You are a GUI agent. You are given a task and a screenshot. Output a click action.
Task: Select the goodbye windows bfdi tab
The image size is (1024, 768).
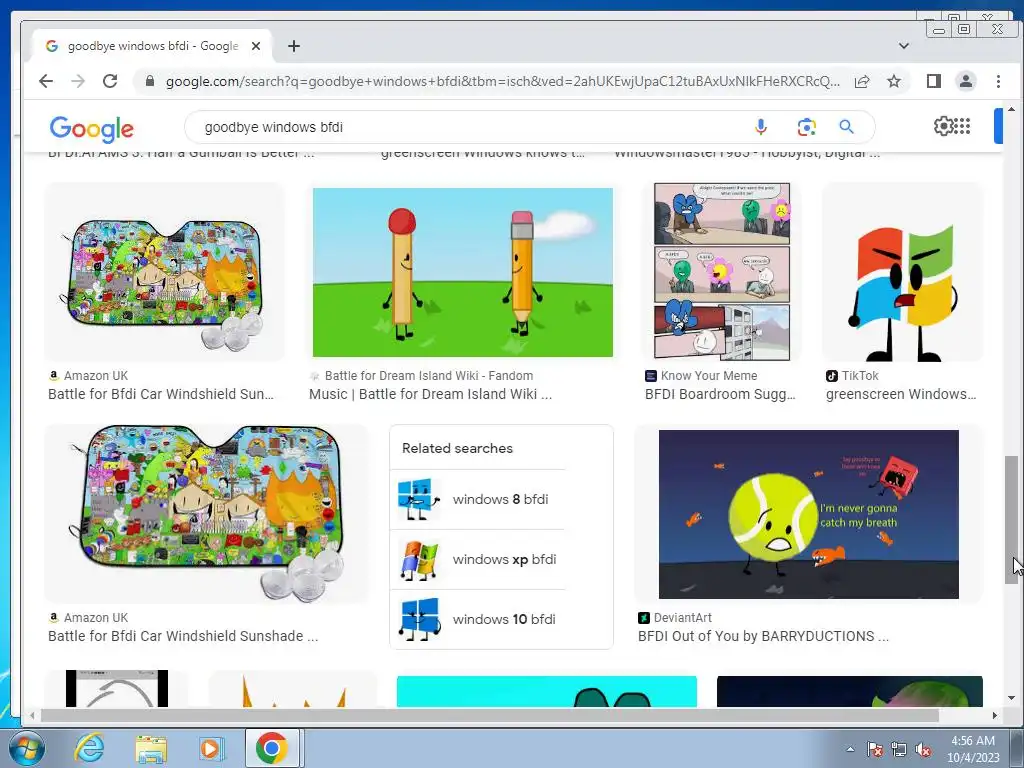(x=152, y=46)
